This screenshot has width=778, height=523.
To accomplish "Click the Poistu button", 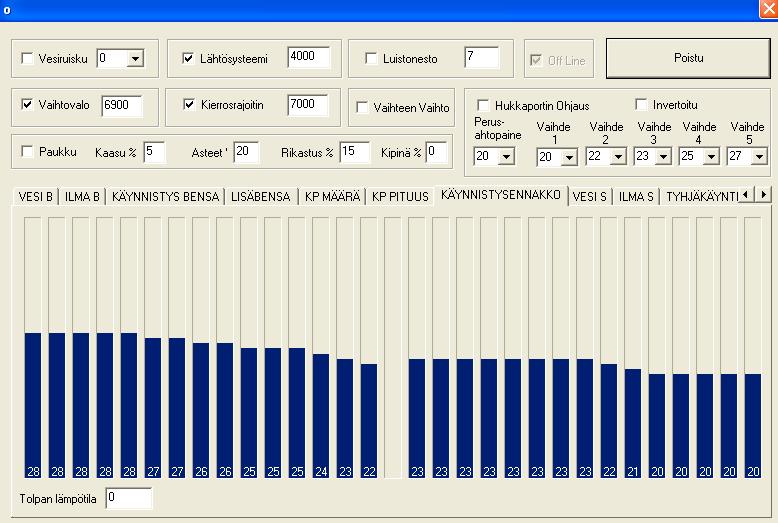I will click(x=688, y=58).
